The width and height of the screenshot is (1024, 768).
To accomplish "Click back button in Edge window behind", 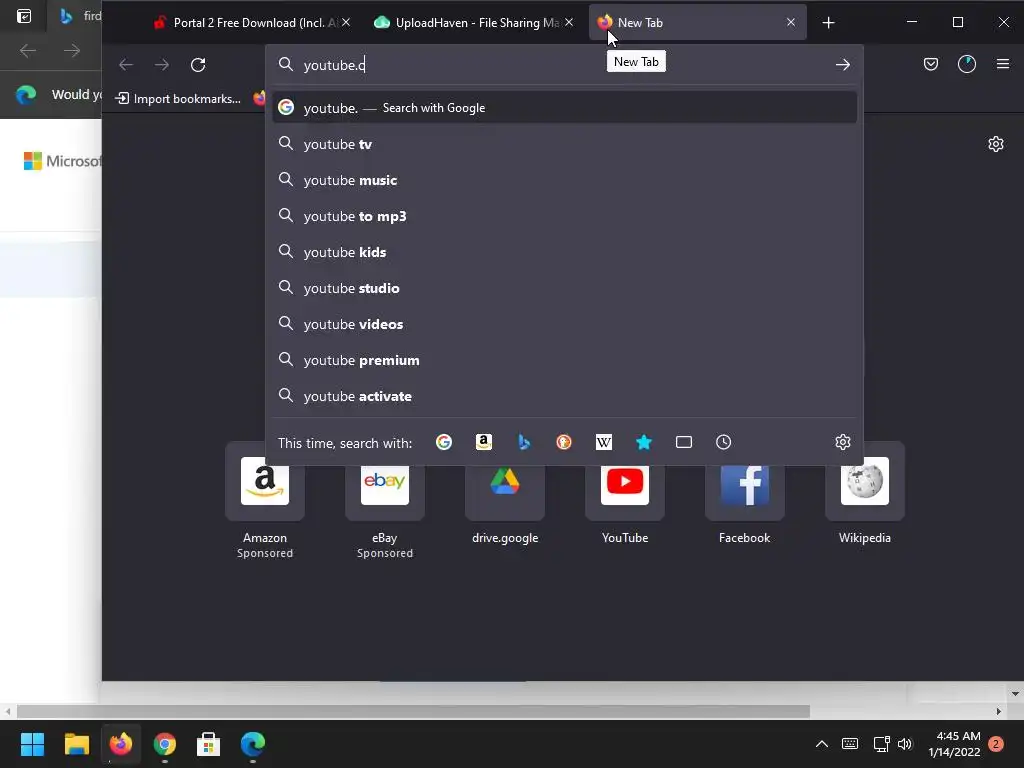I will click(27, 50).
